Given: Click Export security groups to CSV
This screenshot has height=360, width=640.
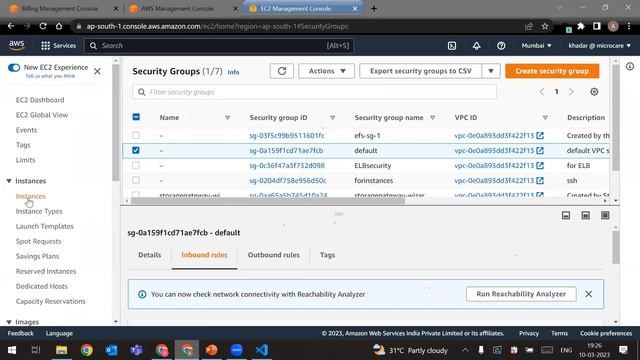Looking at the screenshot, I should pos(420,71).
